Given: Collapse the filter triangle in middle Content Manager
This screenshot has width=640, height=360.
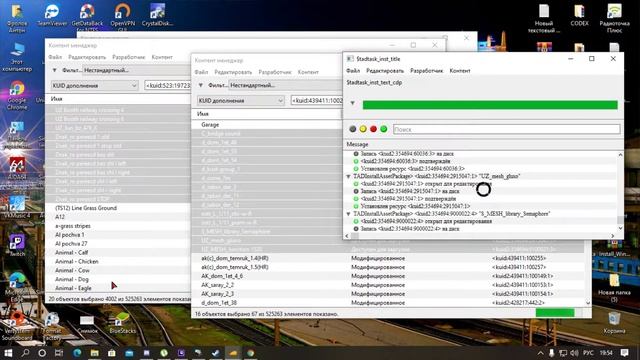Looking at the screenshot, I should (200, 85).
